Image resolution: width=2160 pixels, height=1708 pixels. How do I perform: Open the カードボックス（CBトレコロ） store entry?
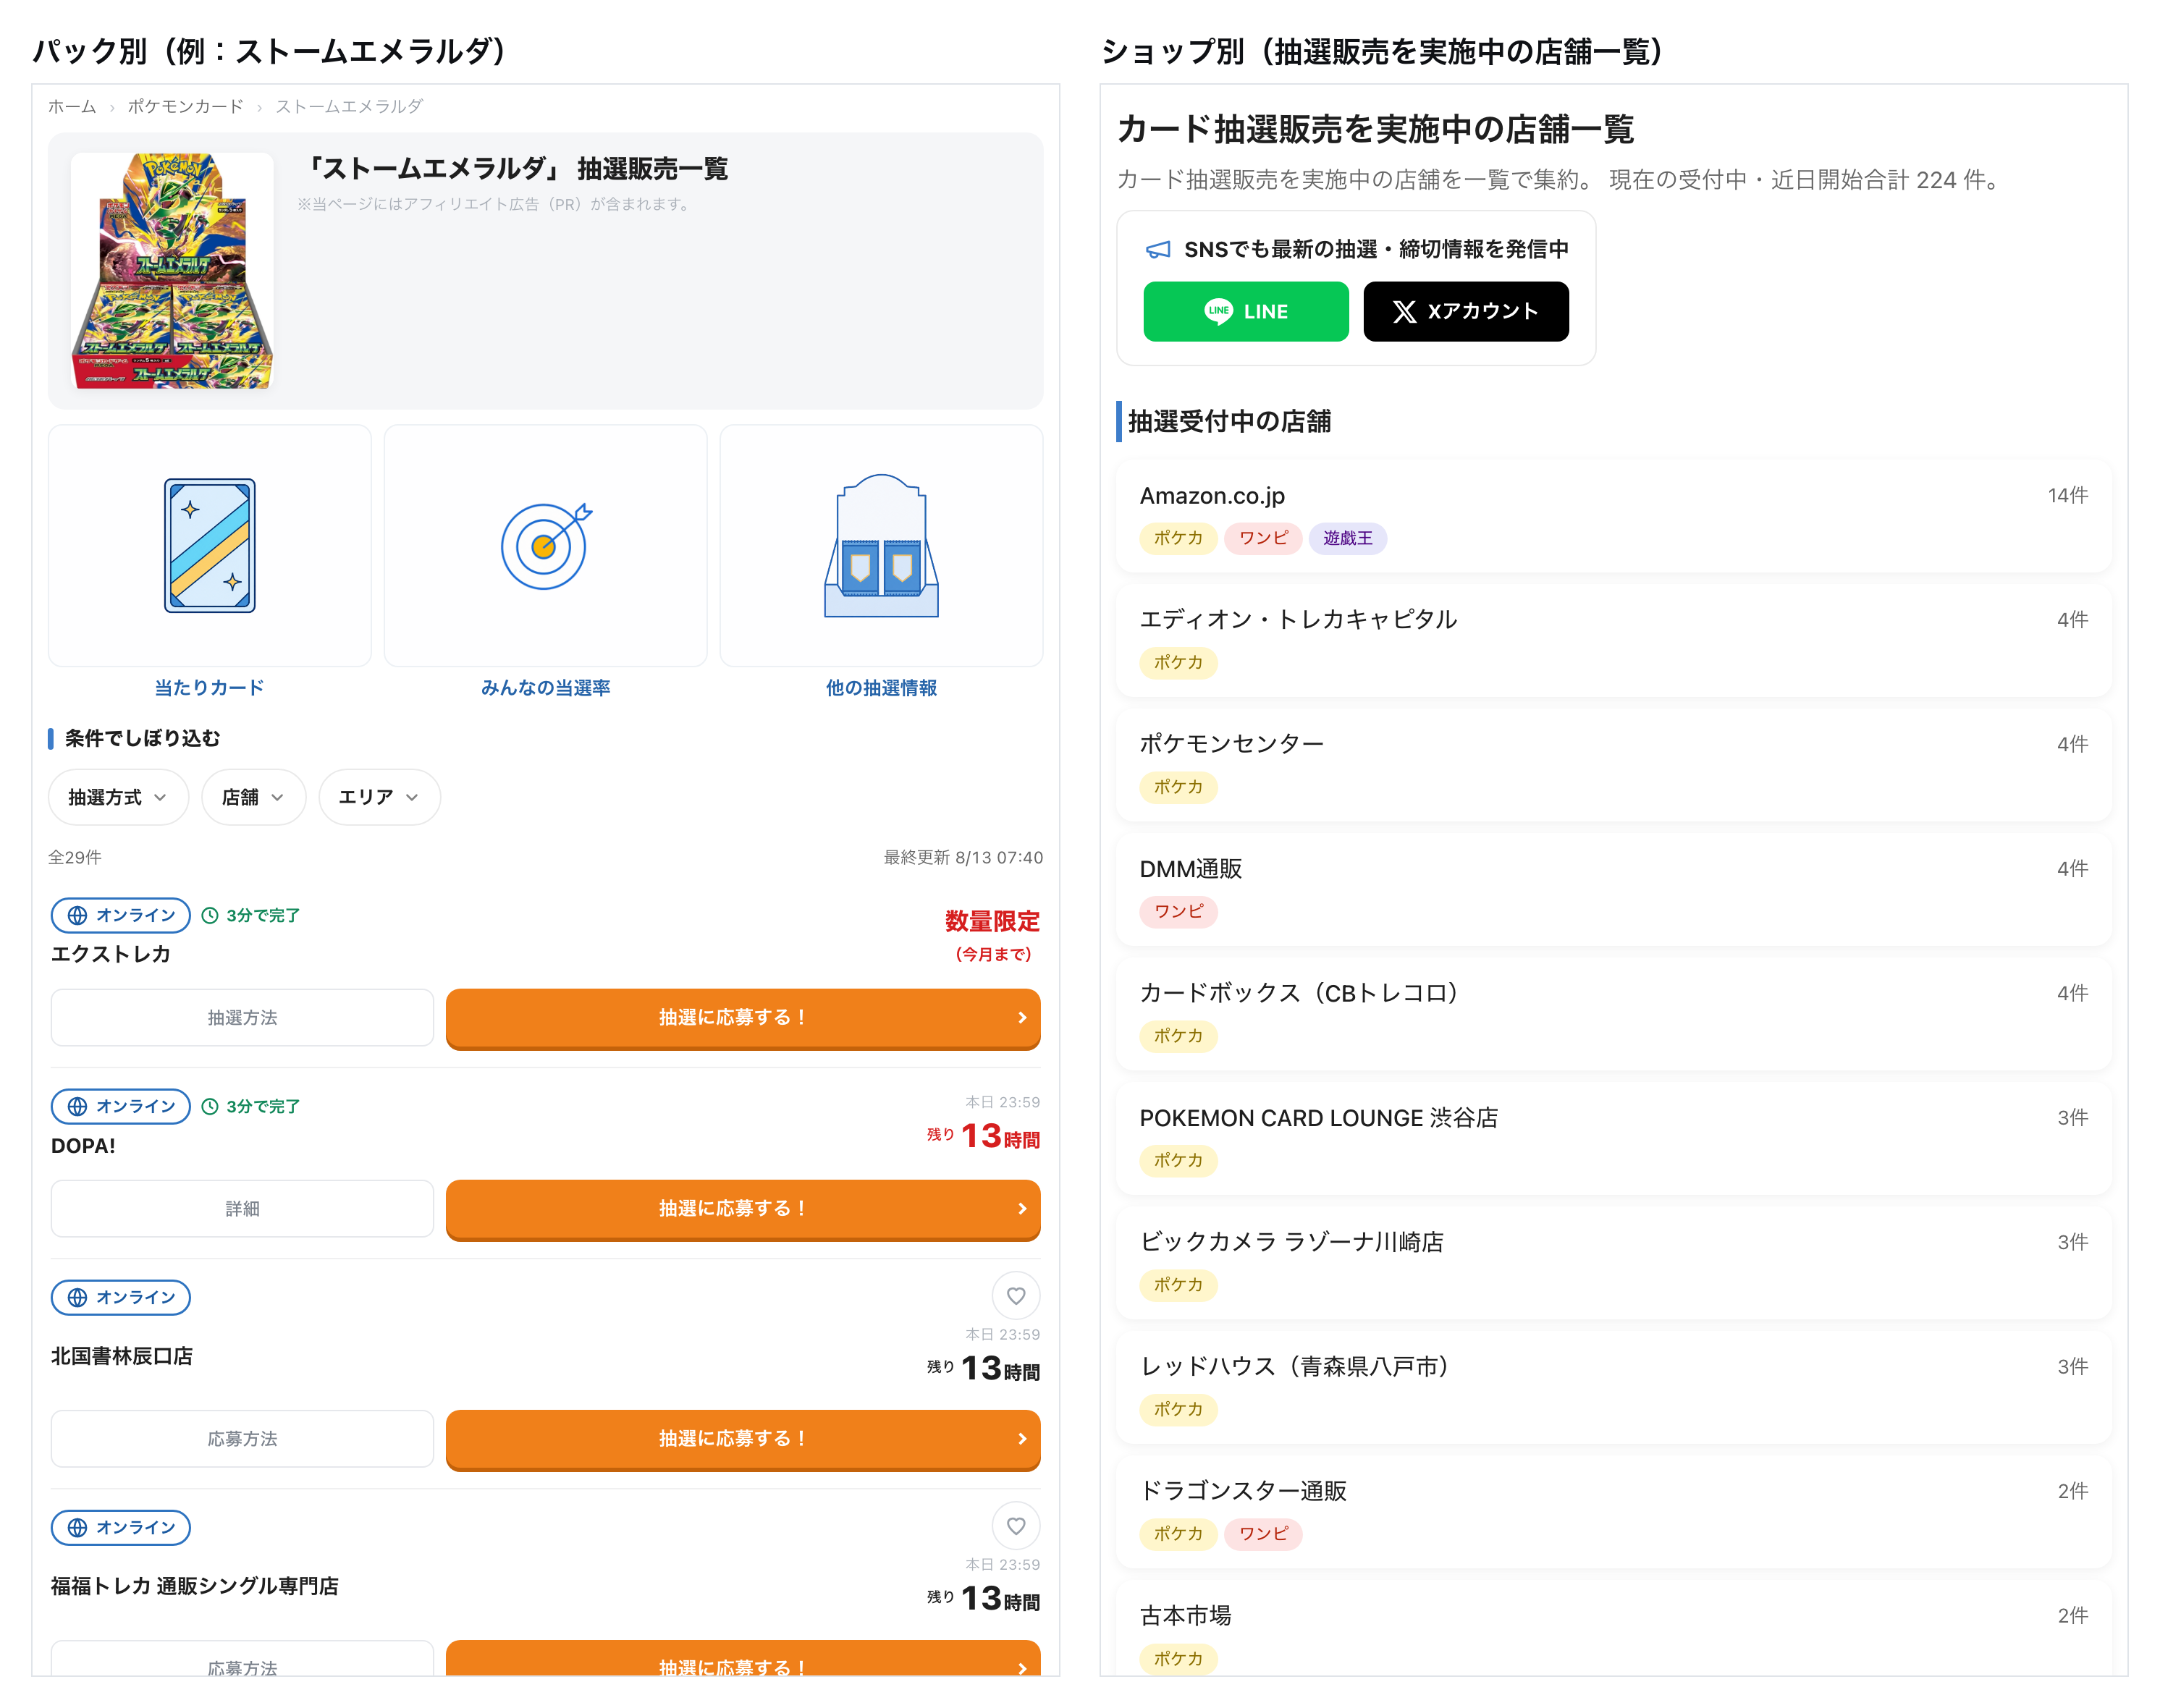[1613, 1014]
